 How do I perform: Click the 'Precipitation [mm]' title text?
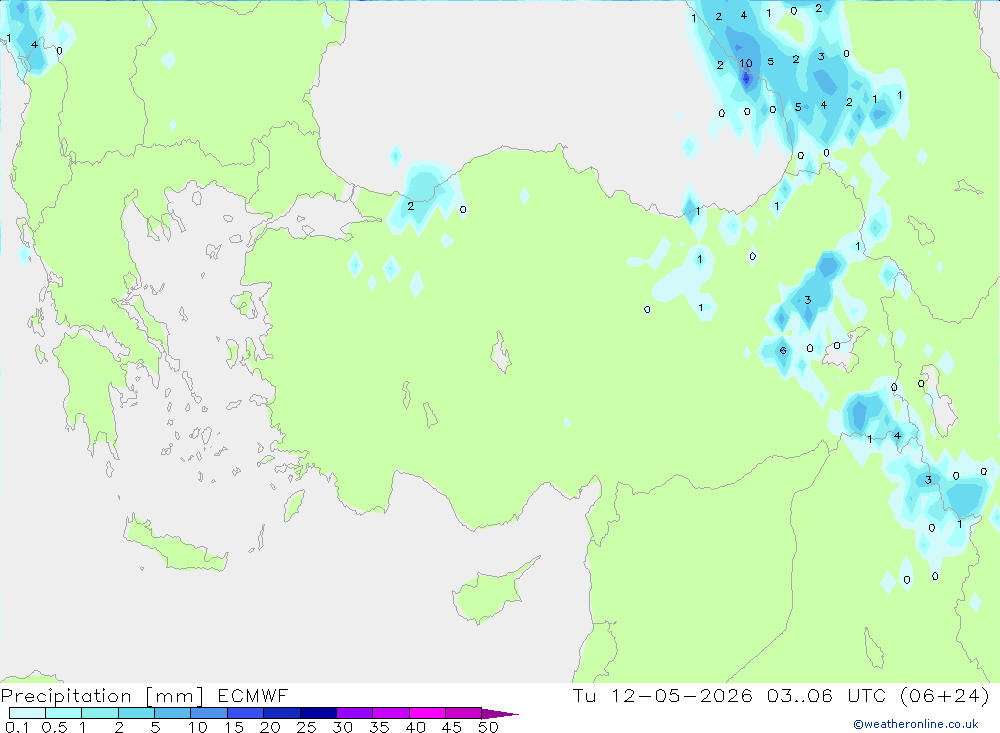(102, 696)
